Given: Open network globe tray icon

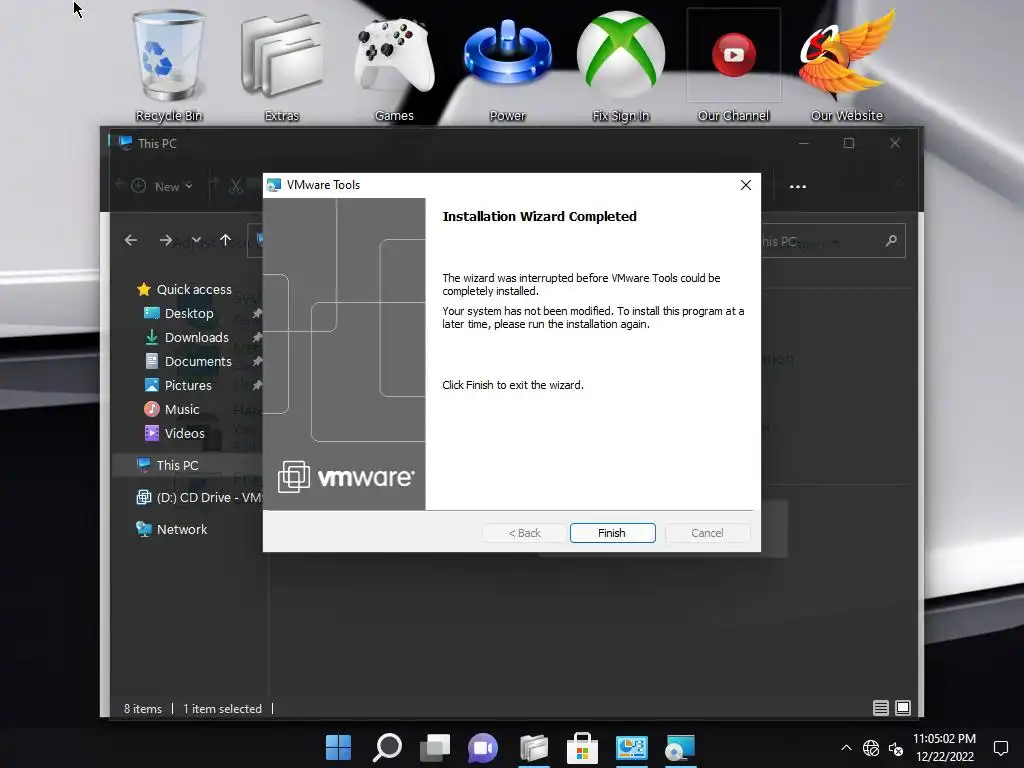Looking at the screenshot, I should [871, 748].
